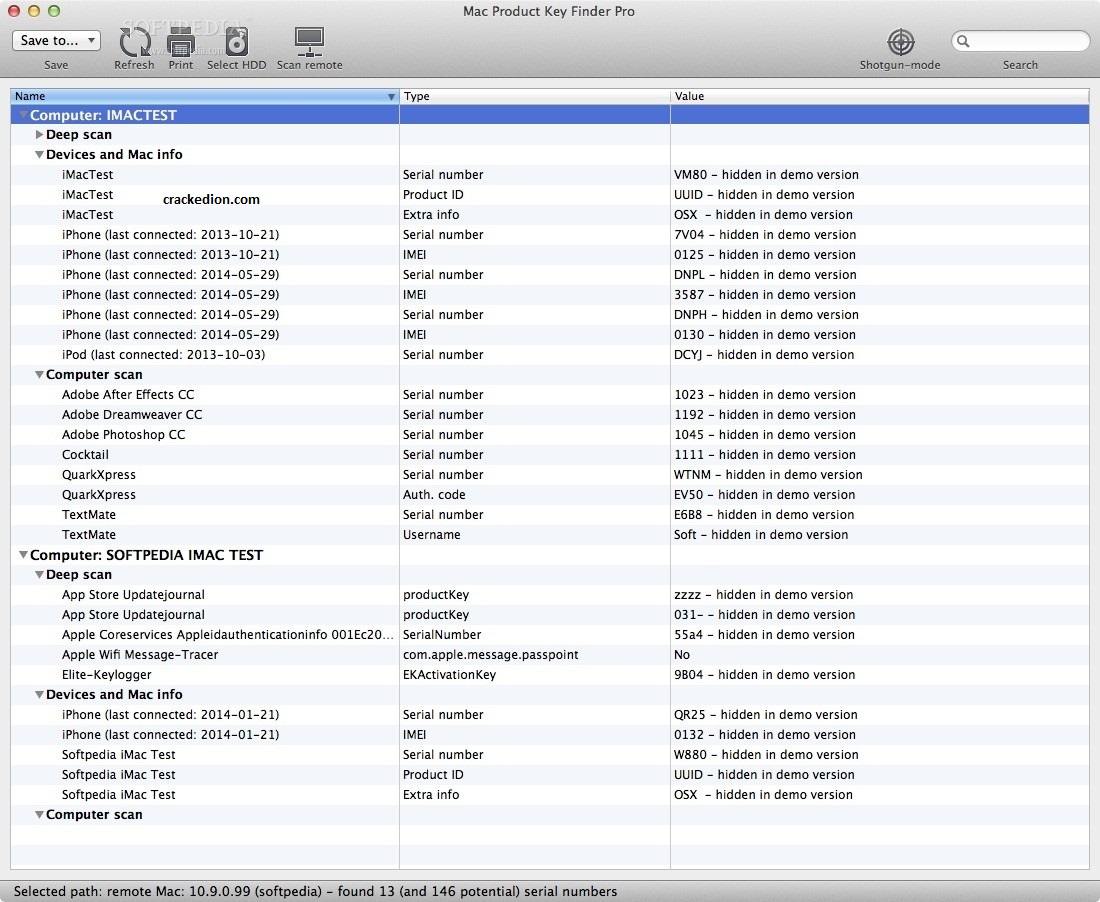Viewport: 1100px width, 902px height.
Task: Activate Shotgun-mode target icon
Action: [x=901, y=42]
